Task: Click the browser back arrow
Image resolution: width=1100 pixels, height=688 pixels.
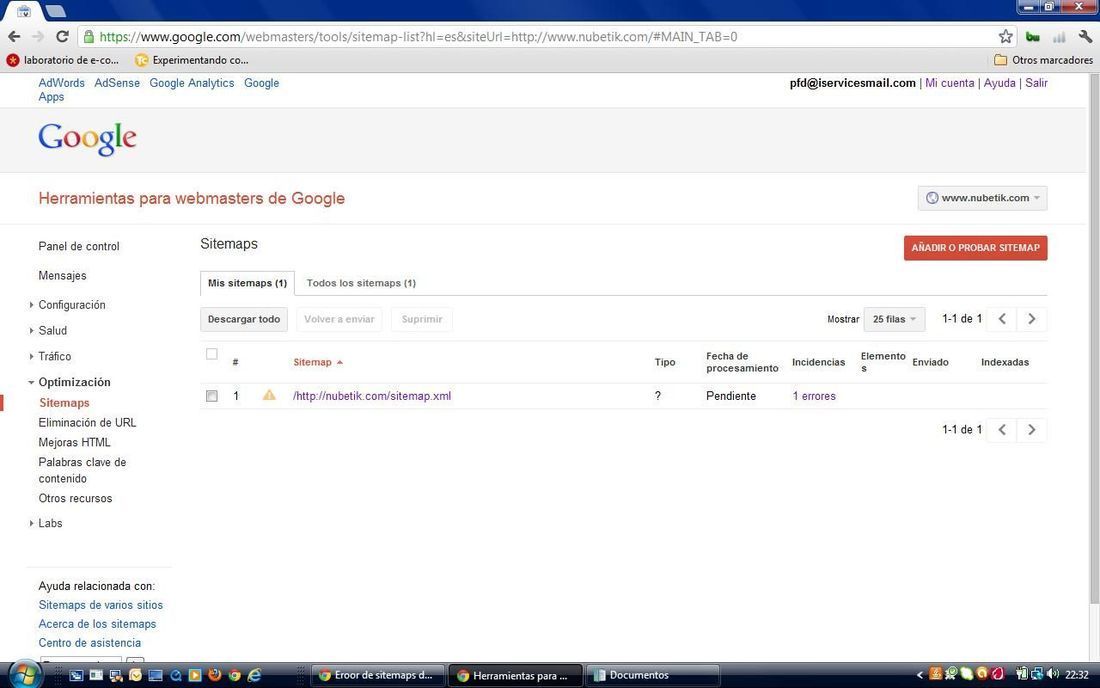Action: click(14, 36)
